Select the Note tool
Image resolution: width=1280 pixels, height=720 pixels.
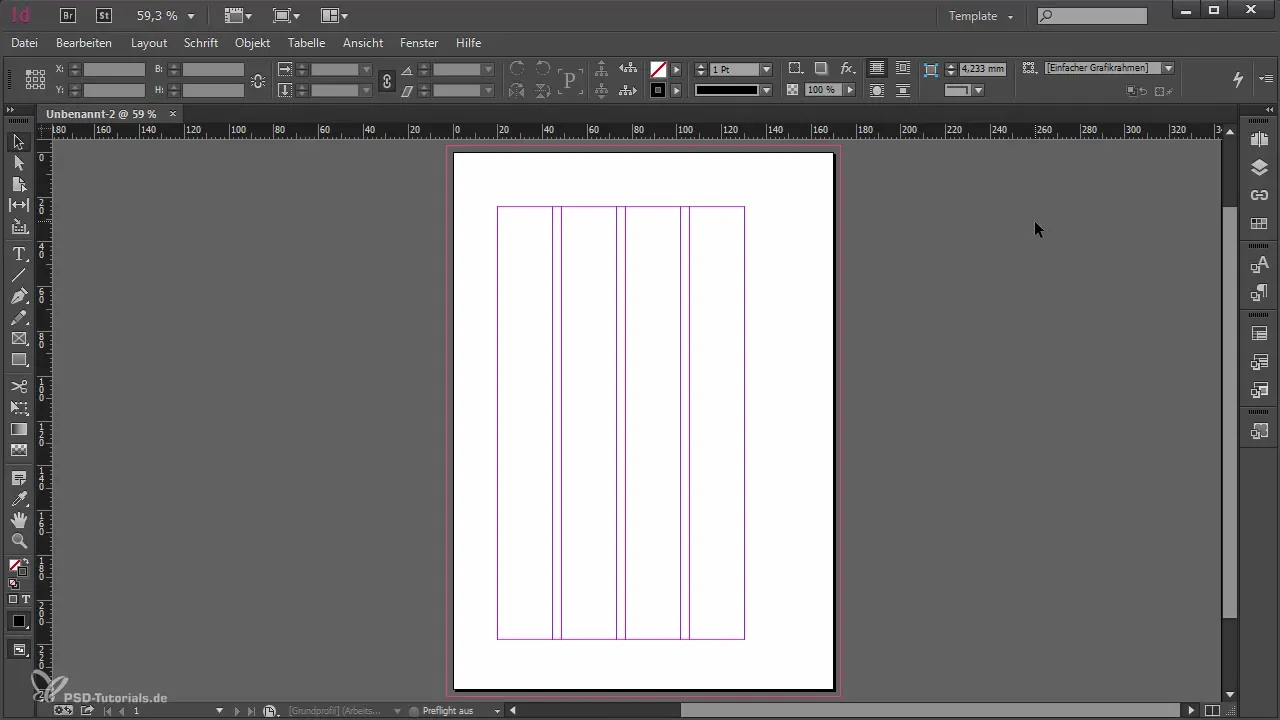(x=19, y=478)
